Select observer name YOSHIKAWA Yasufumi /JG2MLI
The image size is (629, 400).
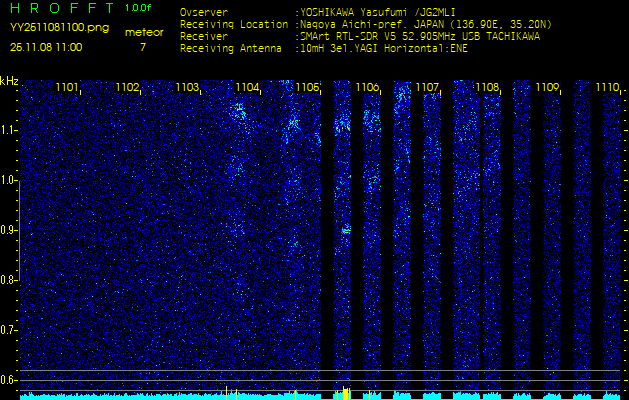pos(380,12)
